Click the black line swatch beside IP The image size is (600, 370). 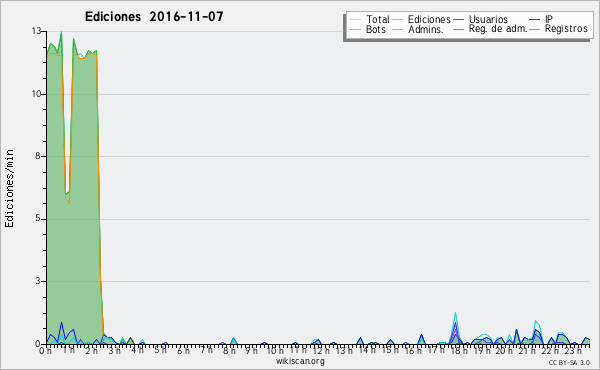535,20
